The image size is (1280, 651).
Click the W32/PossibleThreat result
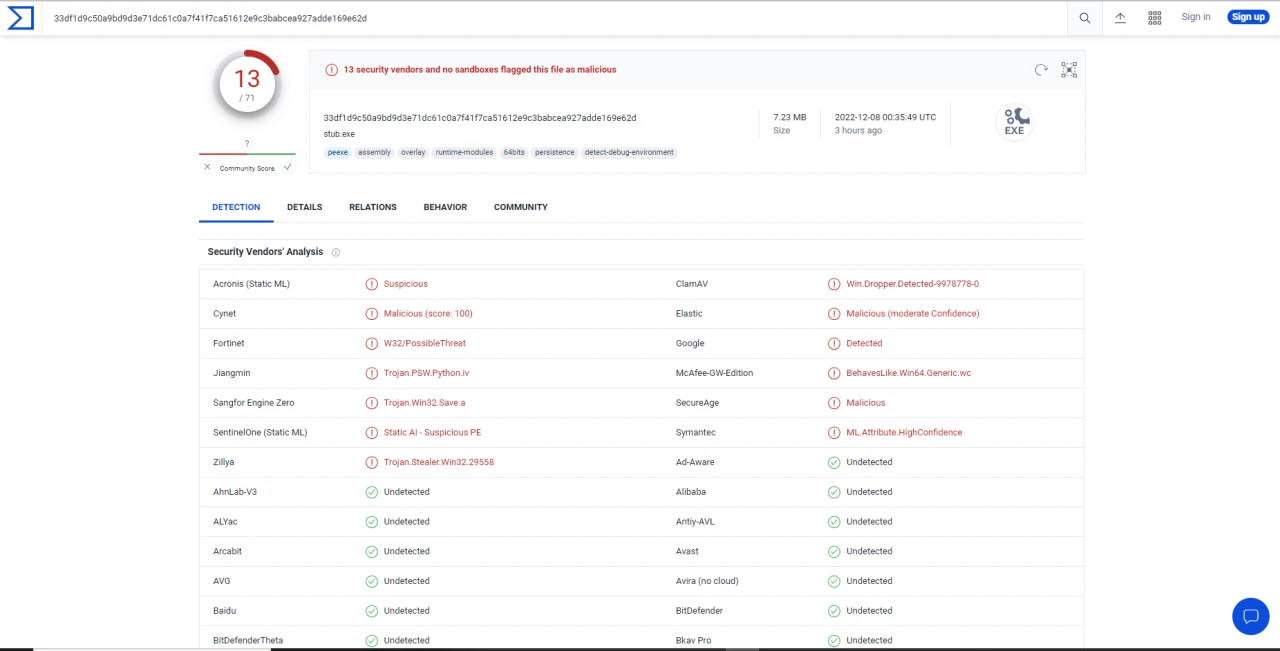coord(425,343)
